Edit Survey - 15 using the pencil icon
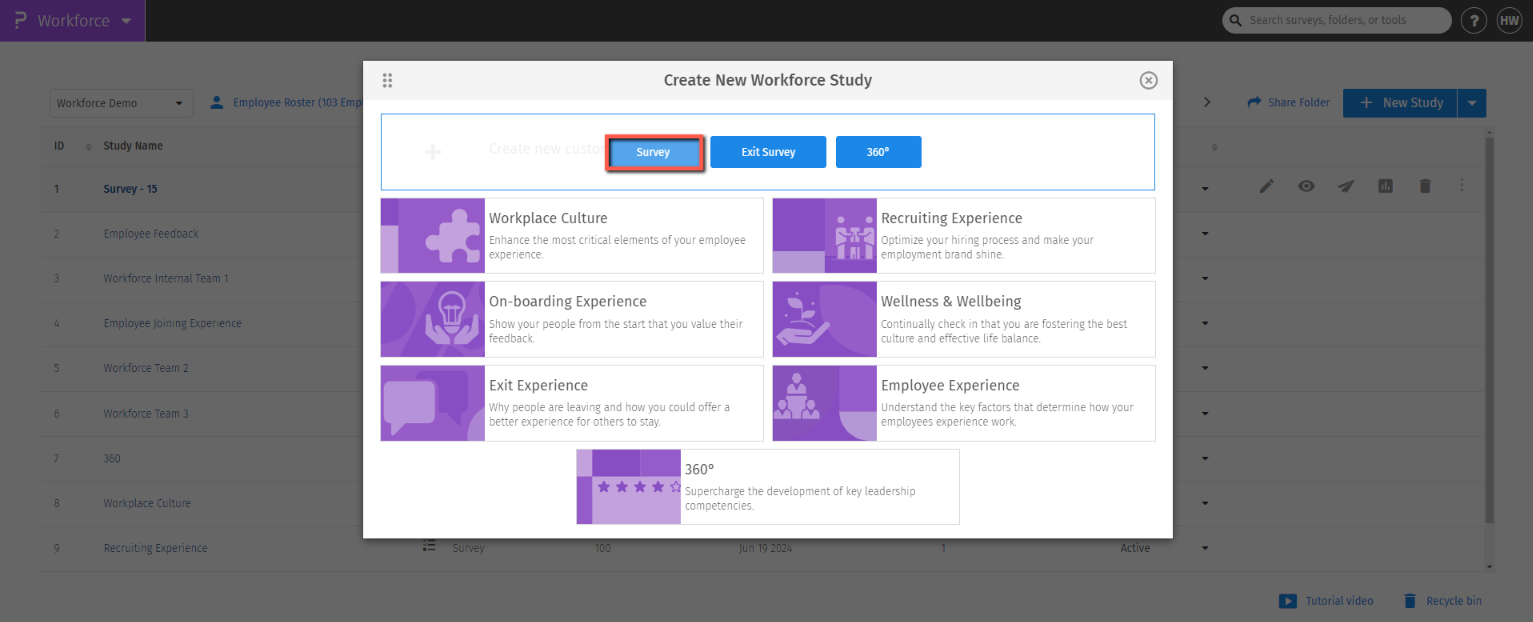 coord(1266,186)
